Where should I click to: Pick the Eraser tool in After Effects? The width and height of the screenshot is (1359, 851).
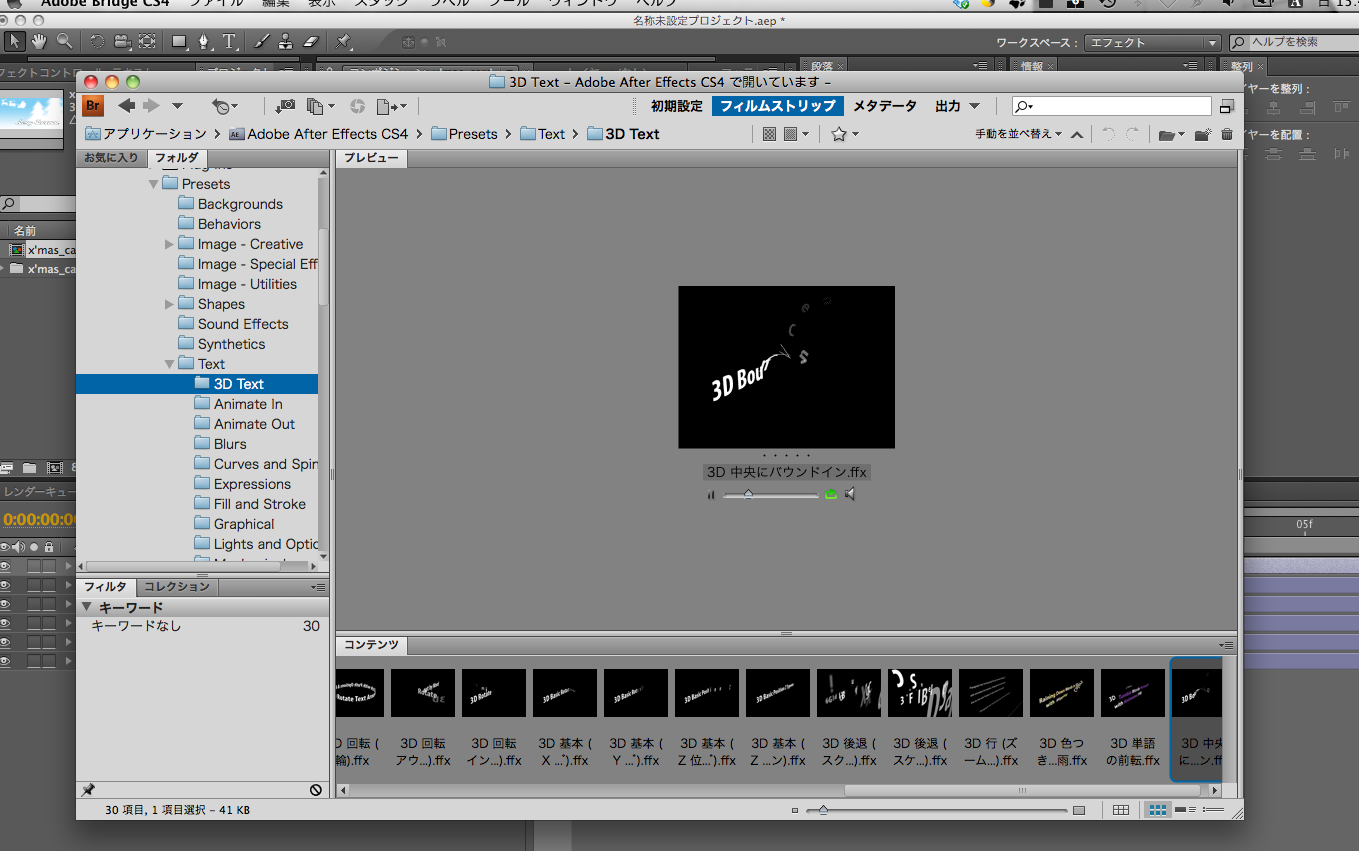pos(309,41)
